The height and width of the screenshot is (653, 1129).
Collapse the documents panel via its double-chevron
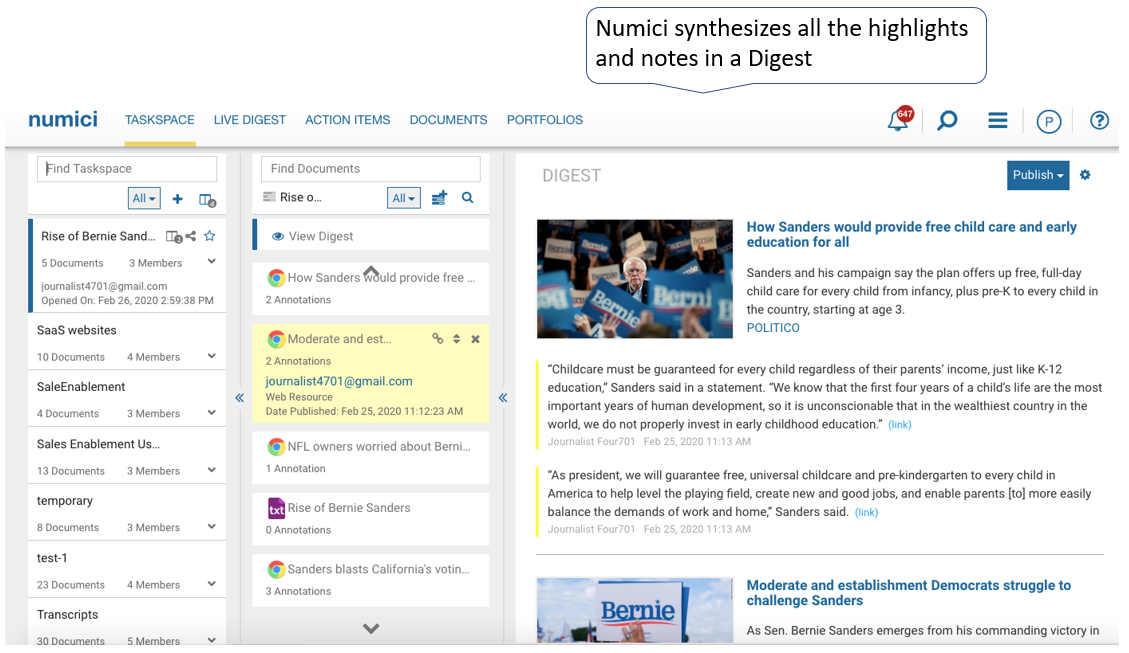pyautogui.click(x=503, y=397)
